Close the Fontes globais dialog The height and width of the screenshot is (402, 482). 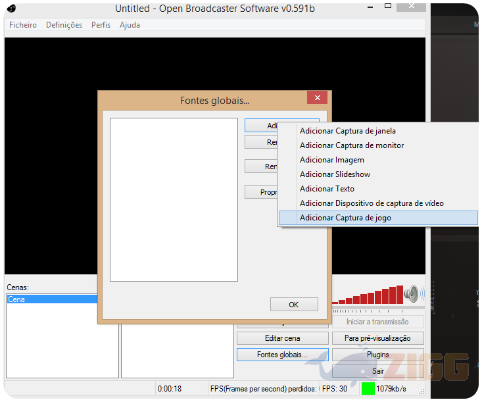tap(317, 98)
